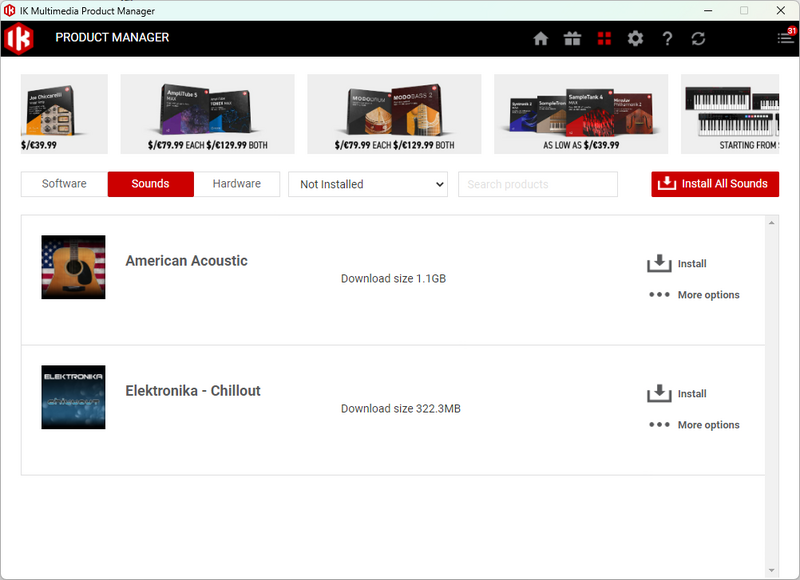Open the Not Installed filter dropdown
This screenshot has height=580, width=800.
368,184
